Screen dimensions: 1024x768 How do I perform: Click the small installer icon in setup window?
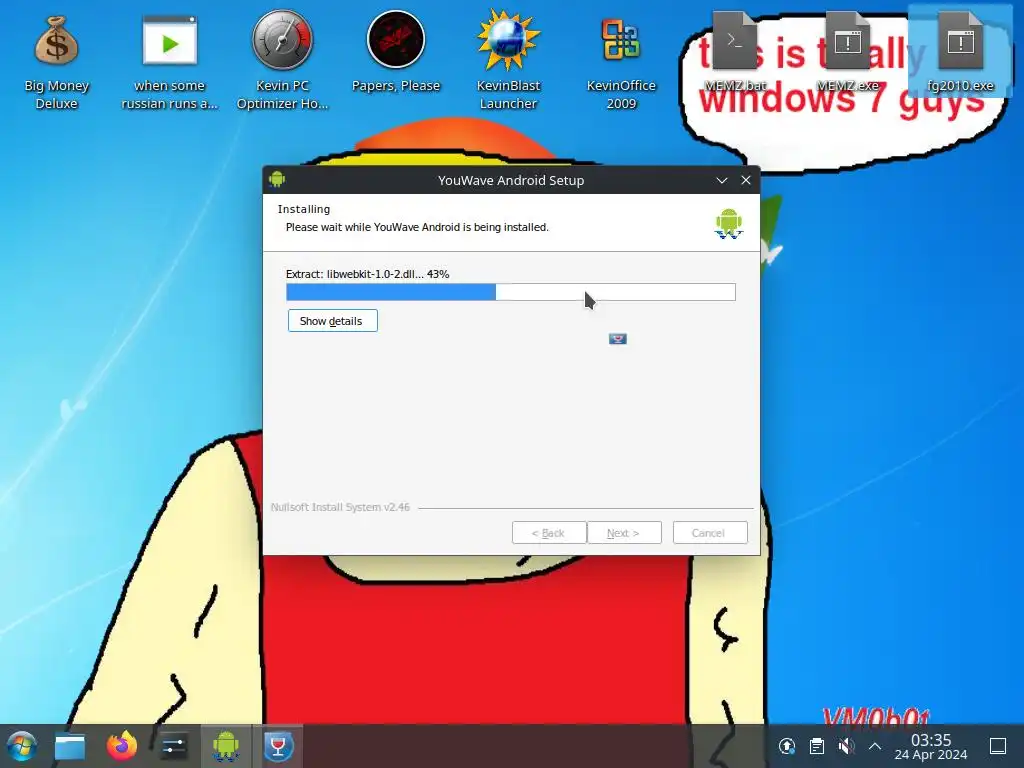click(618, 338)
